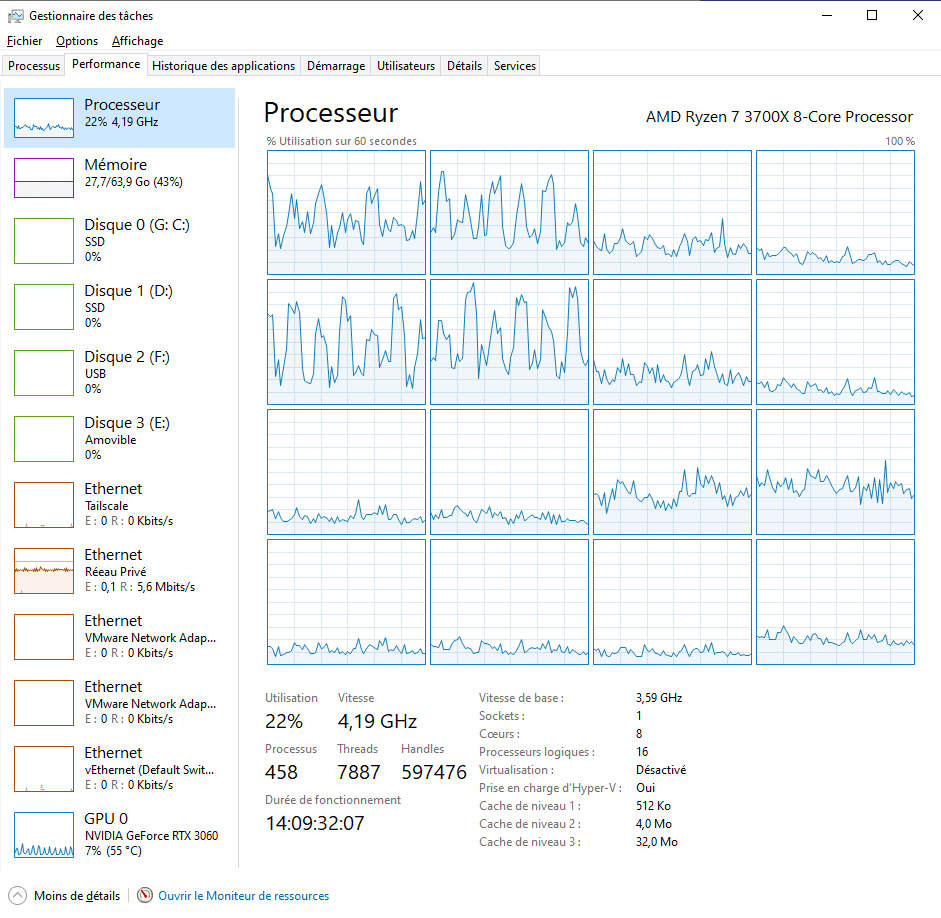Select the vEthernet (Default Switch) sidebar icon
Viewport: 941px width, 918px height.
(x=43, y=769)
